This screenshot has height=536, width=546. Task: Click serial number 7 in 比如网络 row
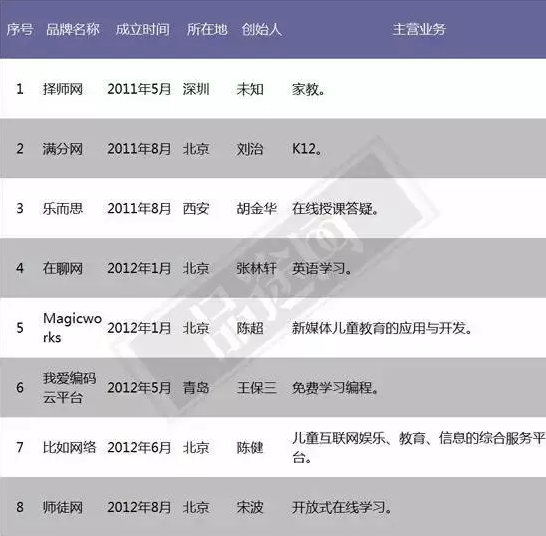pyautogui.click(x=20, y=448)
